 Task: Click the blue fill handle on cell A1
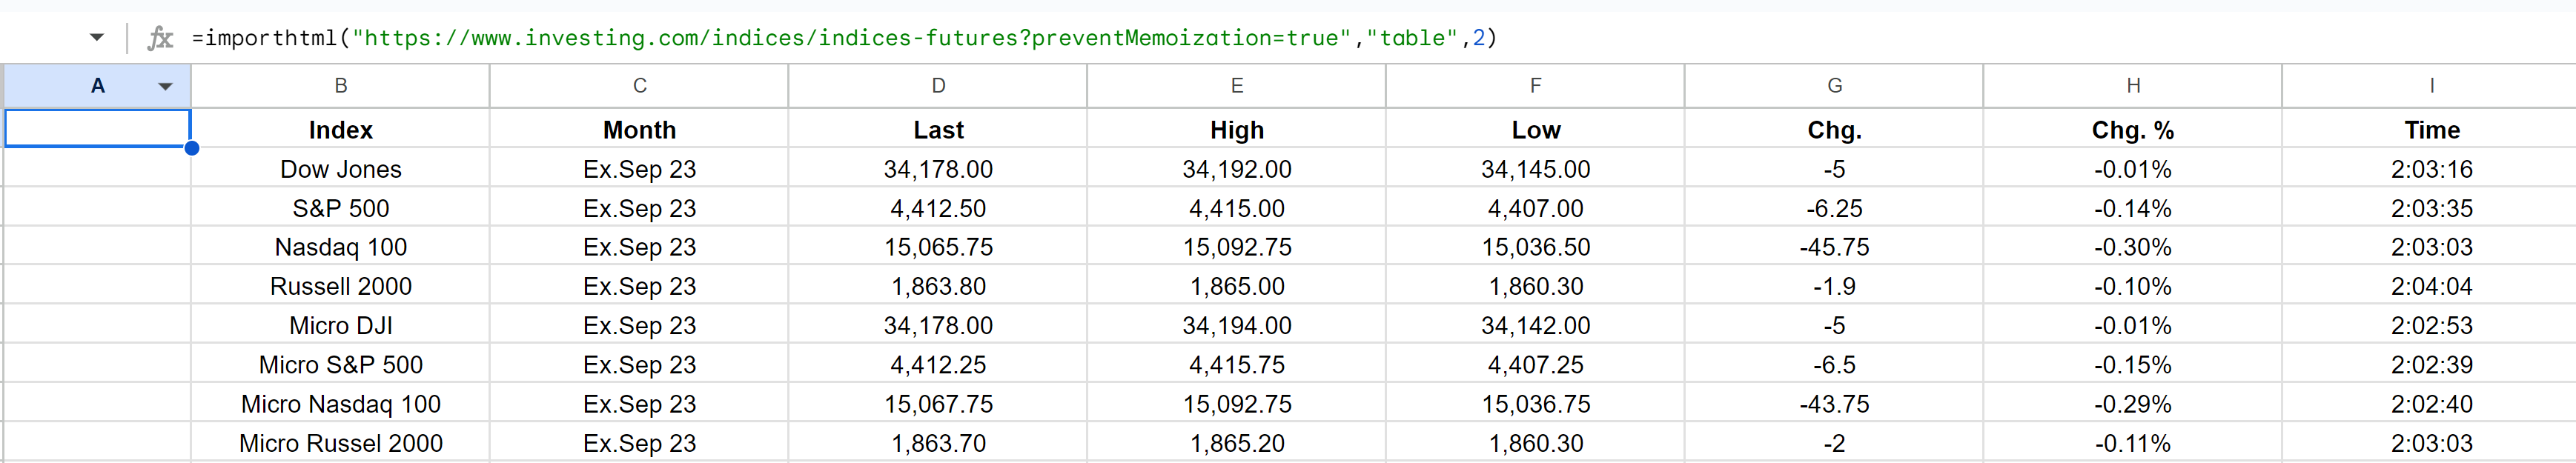point(191,148)
